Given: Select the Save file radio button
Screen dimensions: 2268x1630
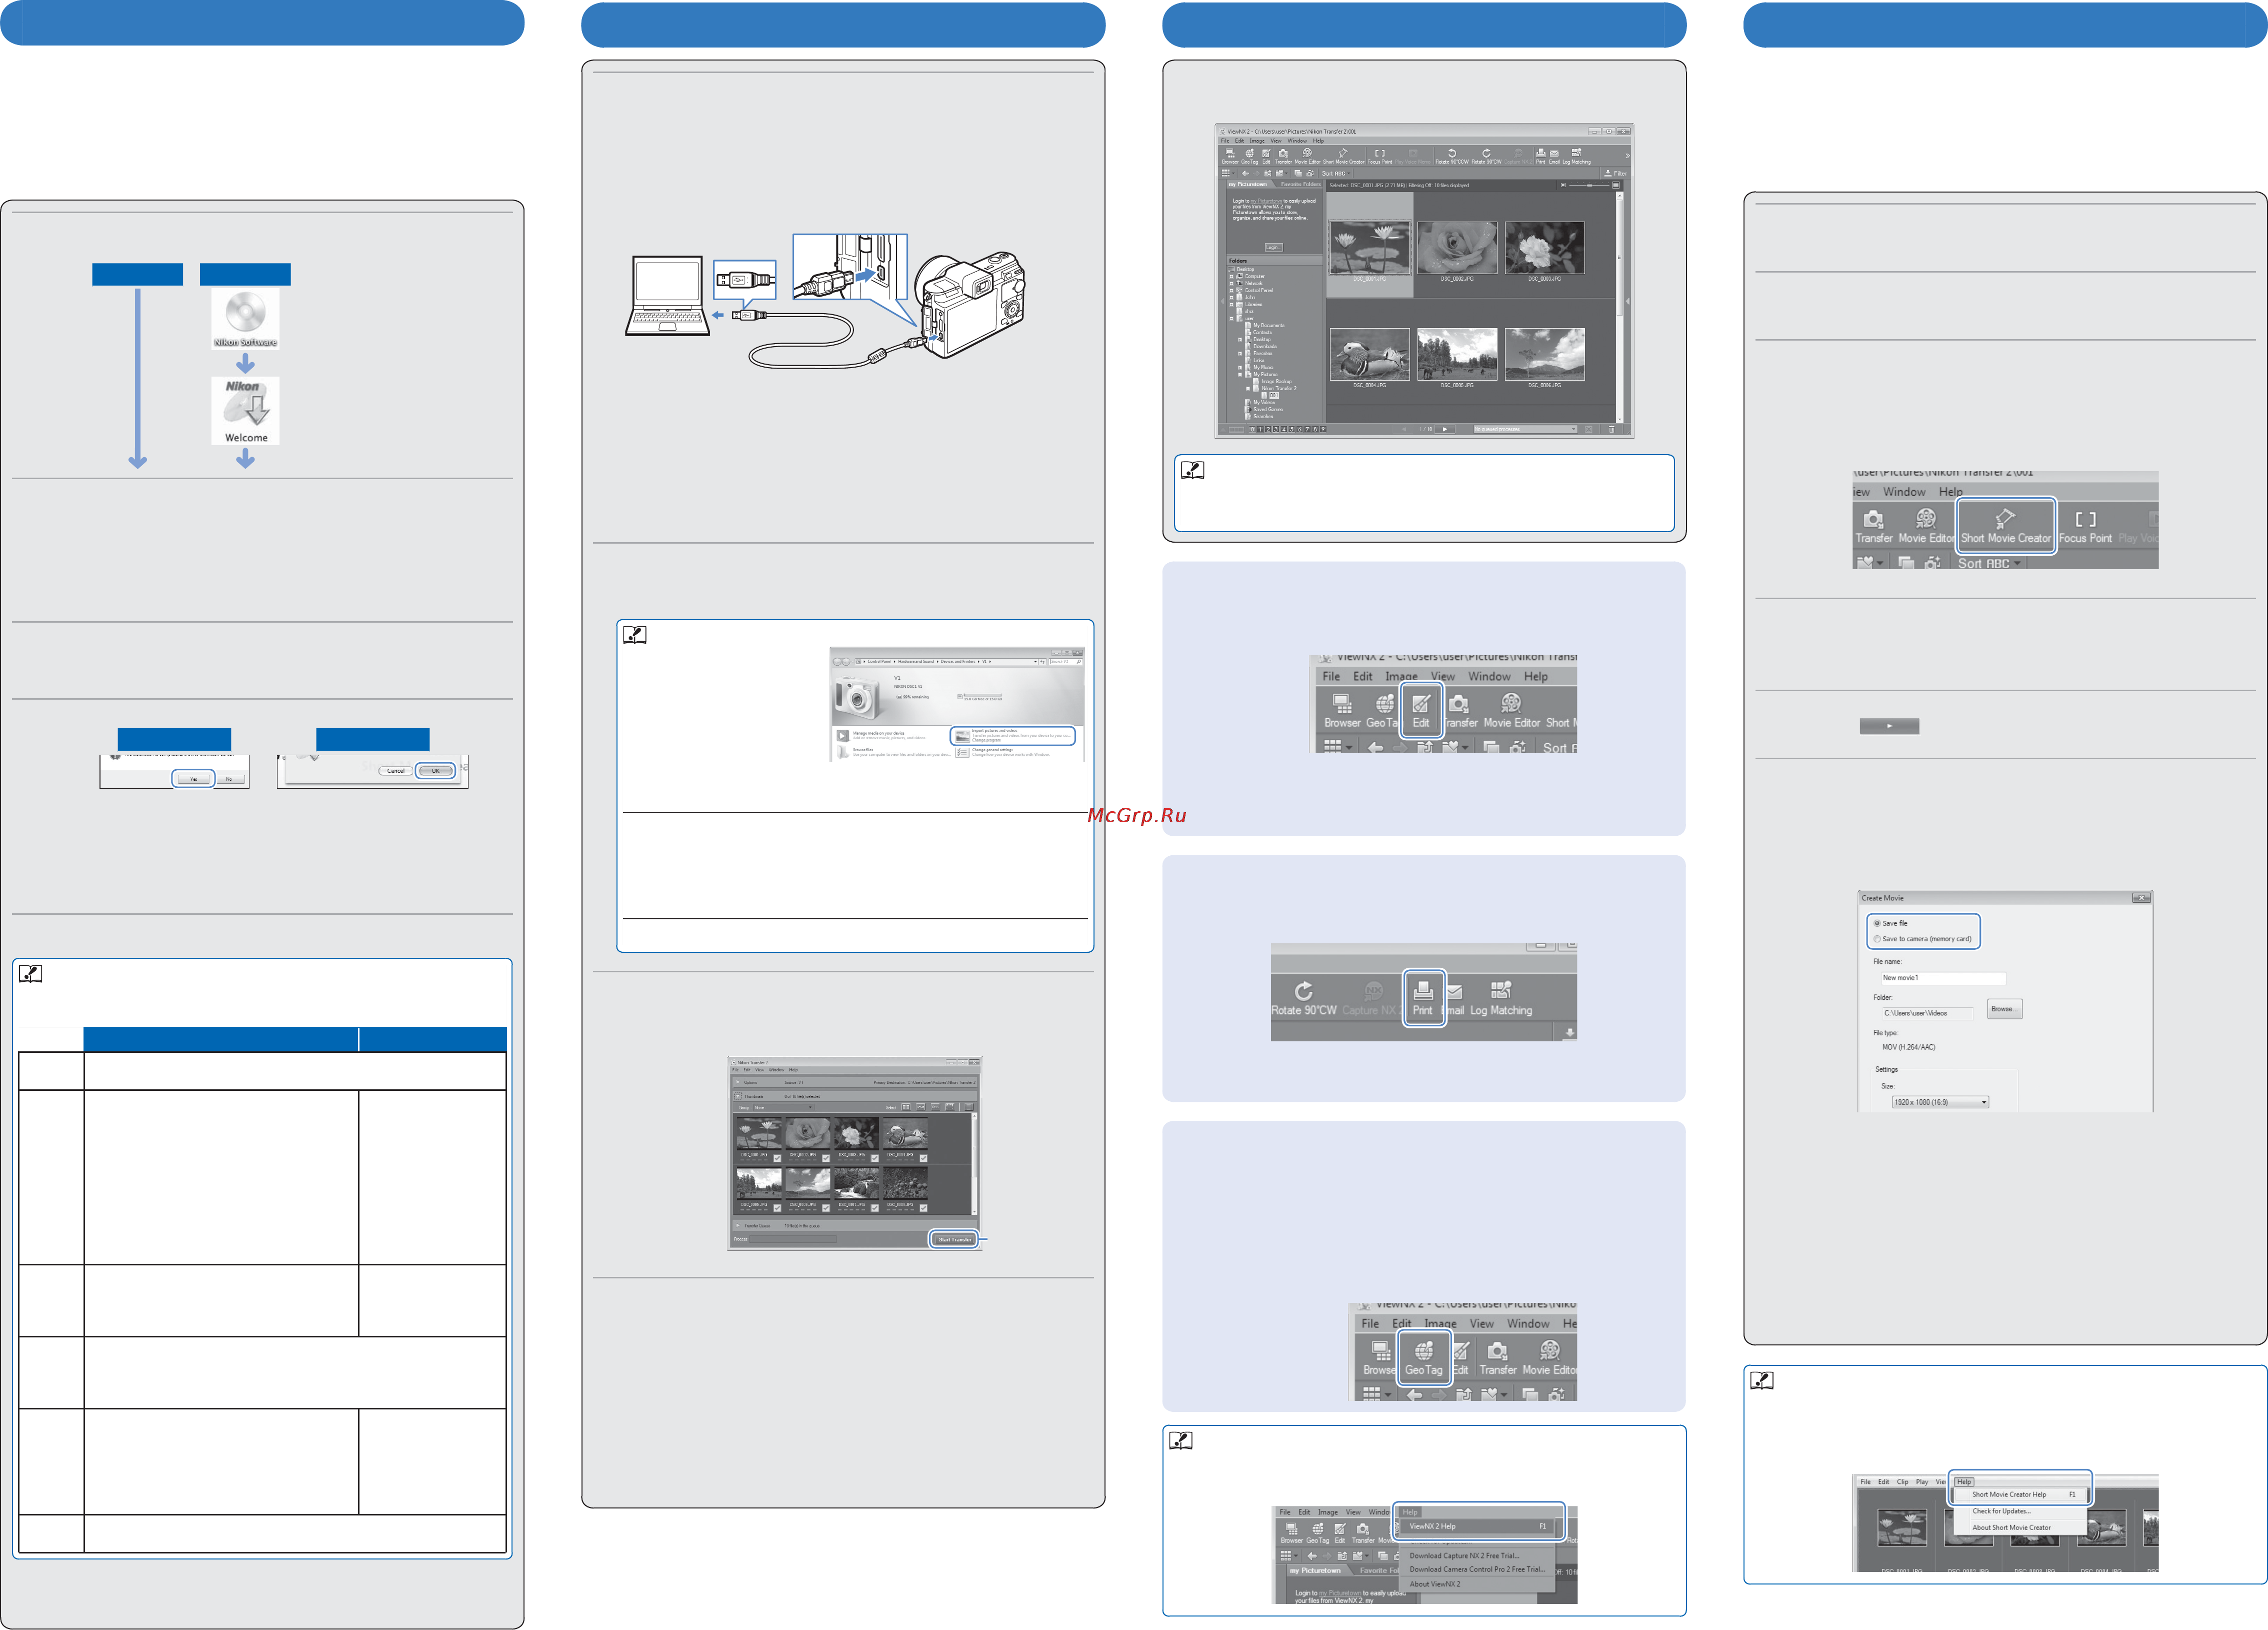Looking at the screenshot, I should [x=1877, y=923].
